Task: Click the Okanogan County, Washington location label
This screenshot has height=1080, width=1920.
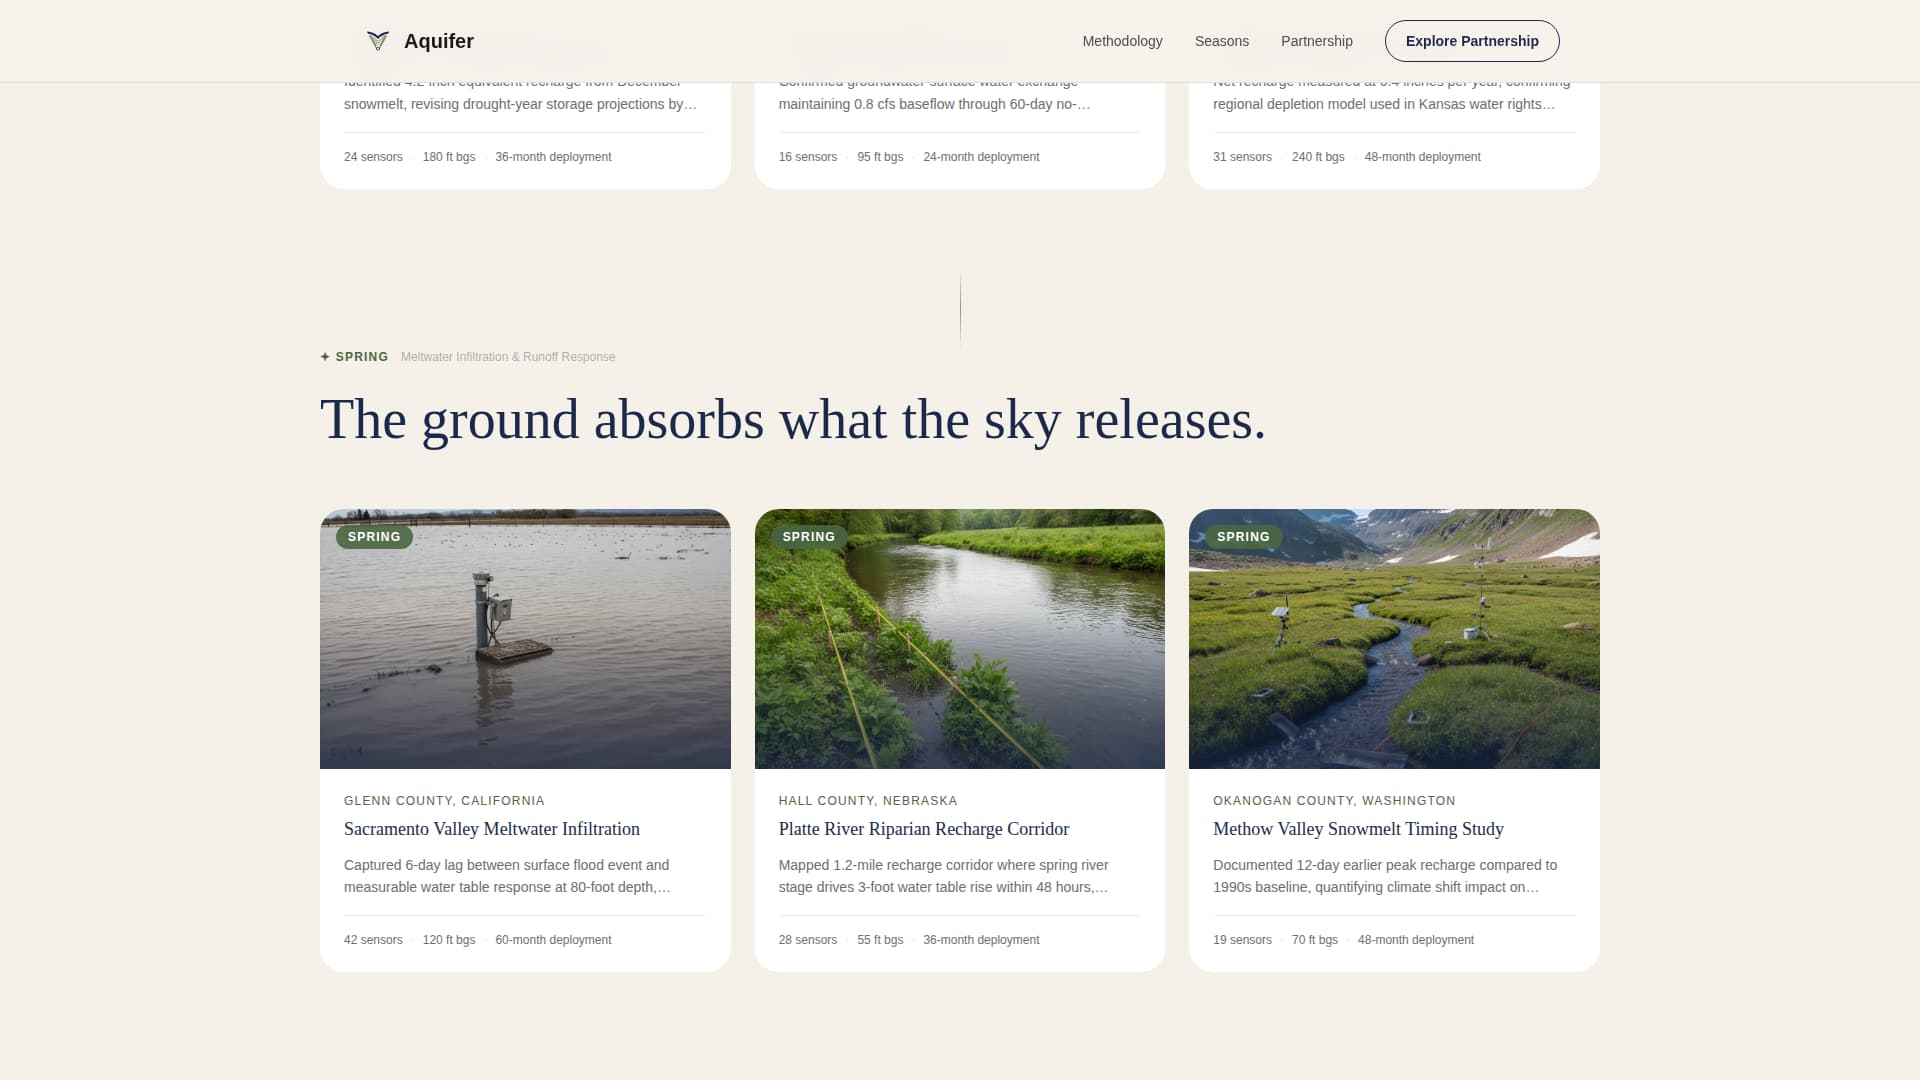Action: coord(1333,800)
